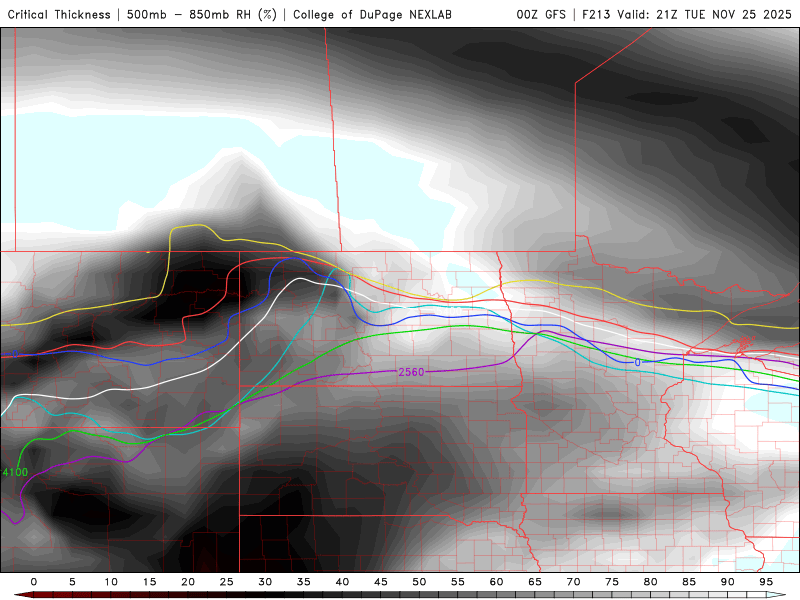Click the color bar value 25
This screenshot has height=600, width=800.
[227, 582]
